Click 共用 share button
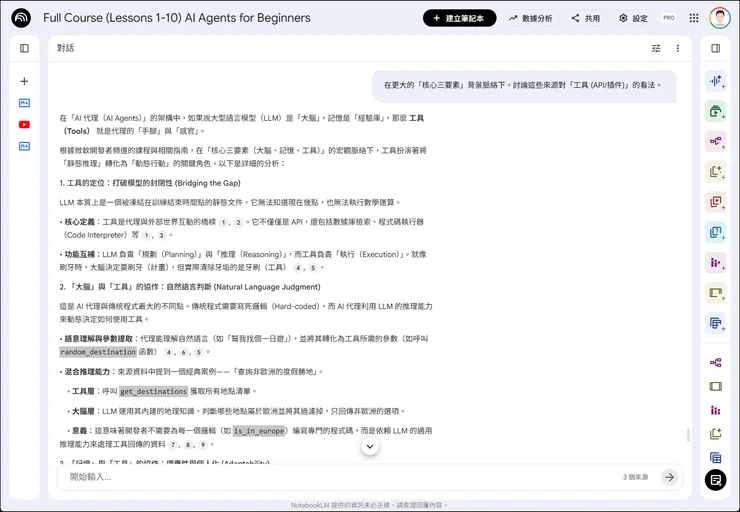This screenshot has width=740, height=512. (586, 18)
